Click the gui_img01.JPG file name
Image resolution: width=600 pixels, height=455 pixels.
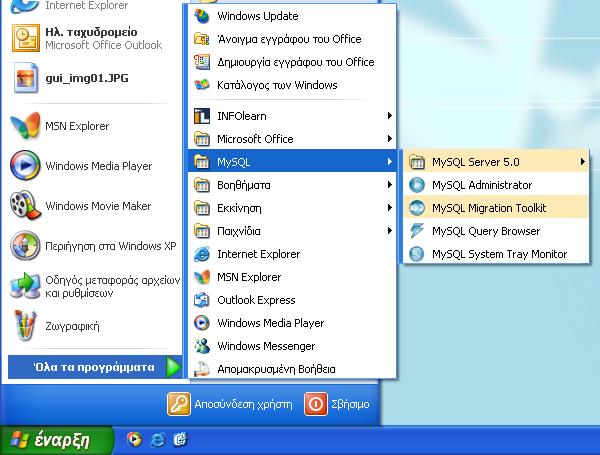pos(87,78)
